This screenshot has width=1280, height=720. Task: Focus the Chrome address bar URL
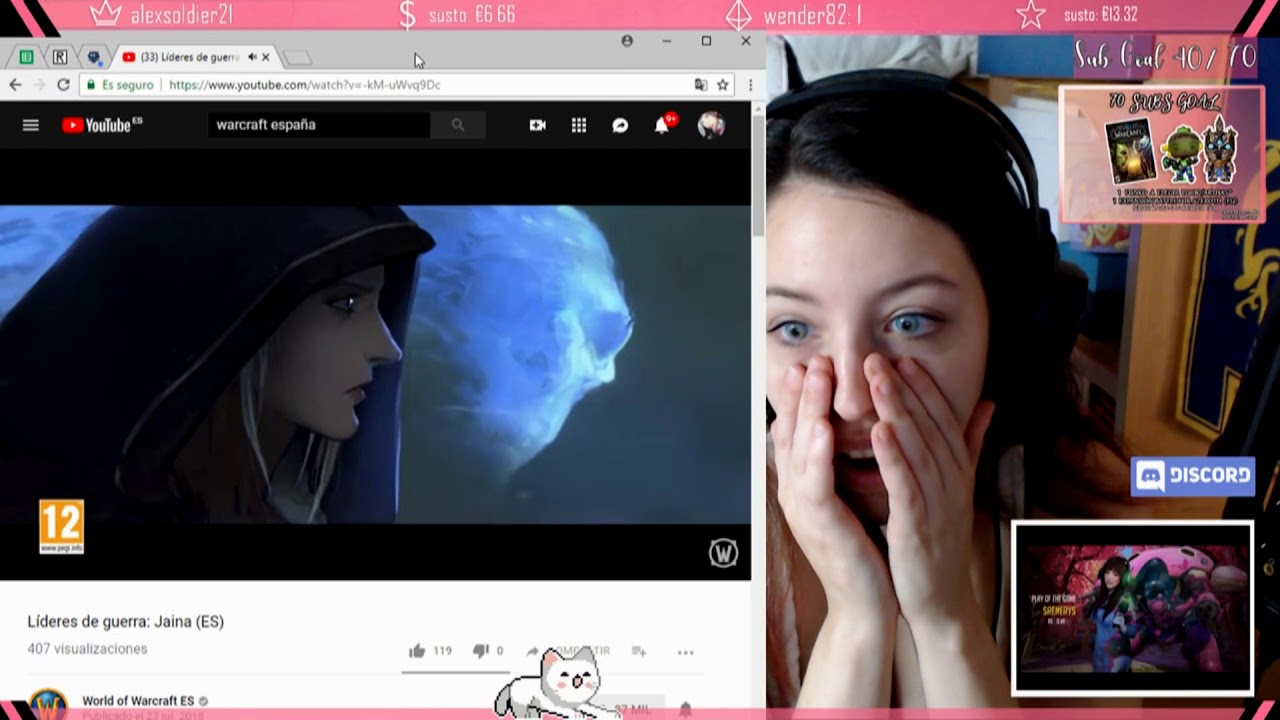pos(305,85)
